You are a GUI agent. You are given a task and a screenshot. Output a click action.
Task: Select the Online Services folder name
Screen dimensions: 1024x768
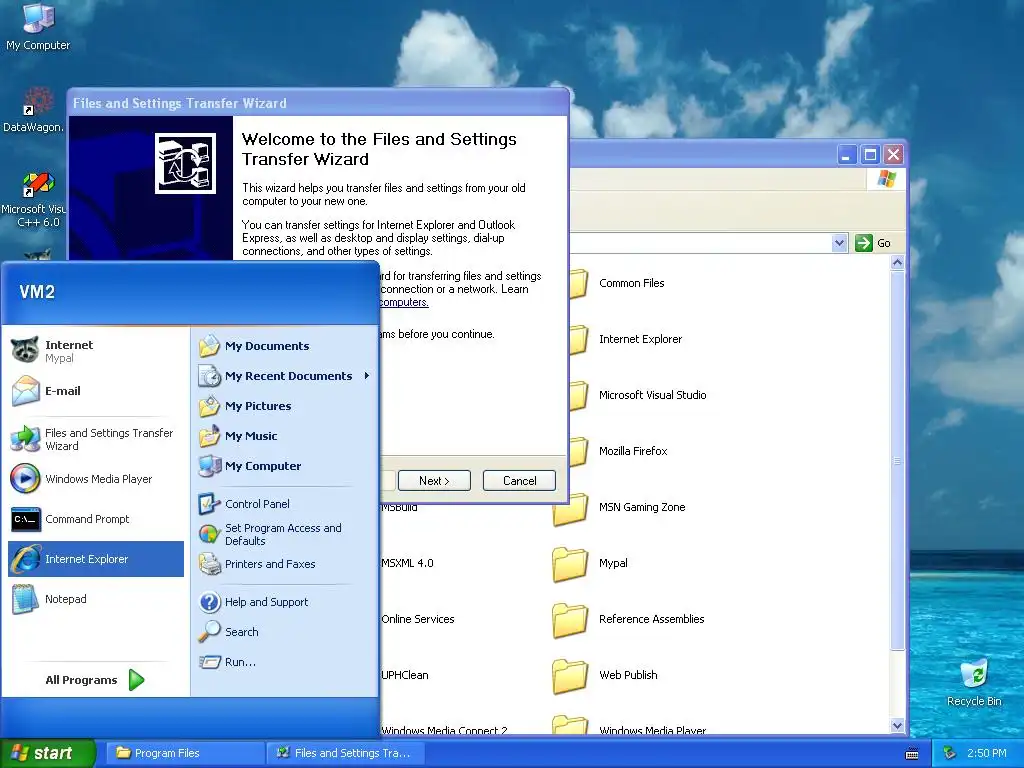tap(418, 619)
